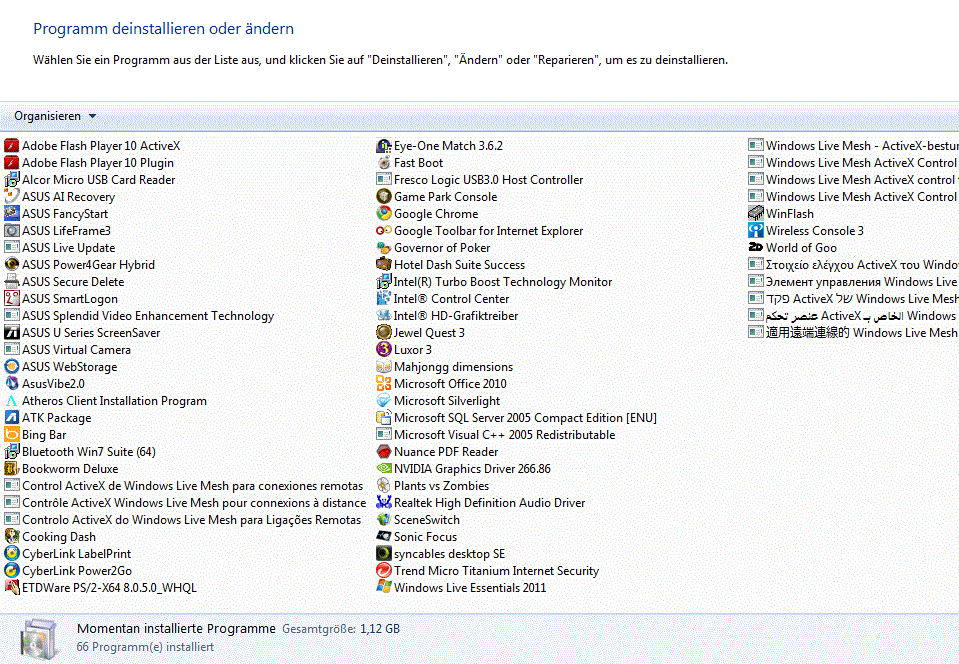Viewport: 959px width, 664px height.
Task: Select SceneSwitch entry
Action: click(x=418, y=520)
